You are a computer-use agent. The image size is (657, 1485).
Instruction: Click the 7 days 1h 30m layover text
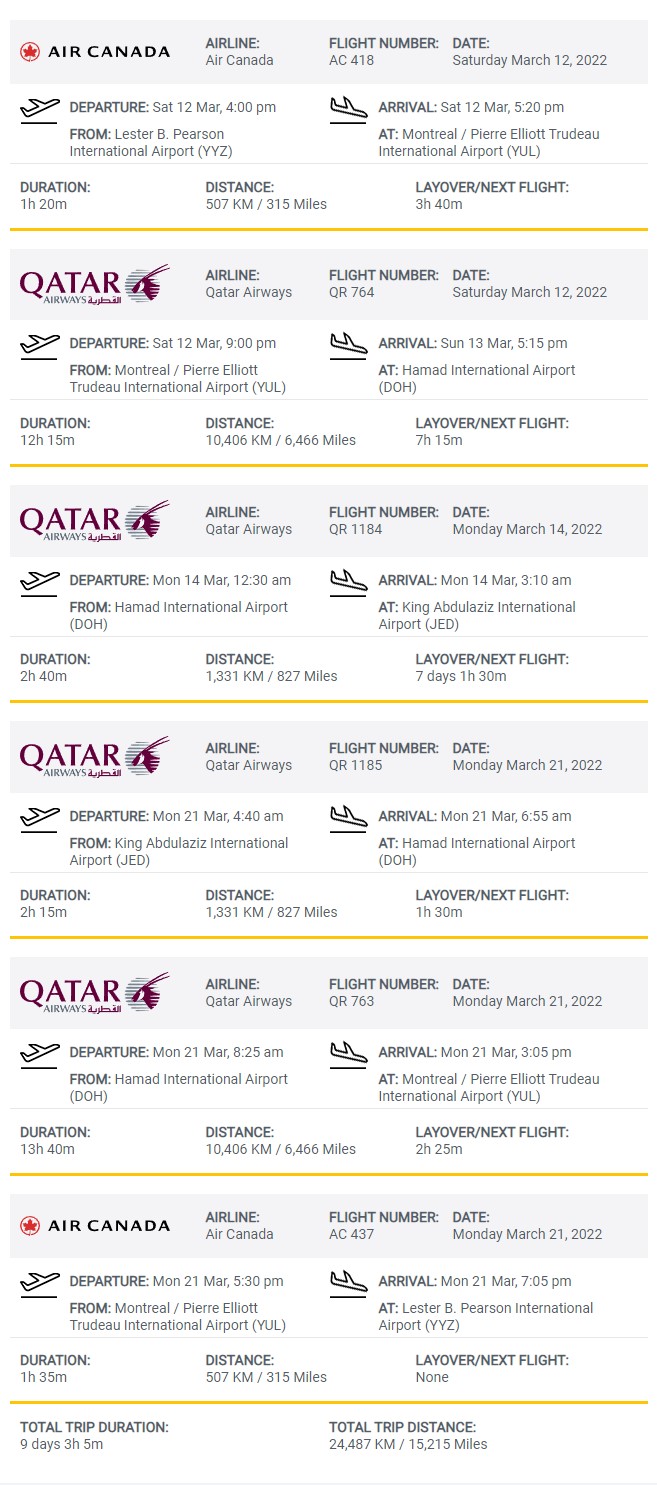460,676
